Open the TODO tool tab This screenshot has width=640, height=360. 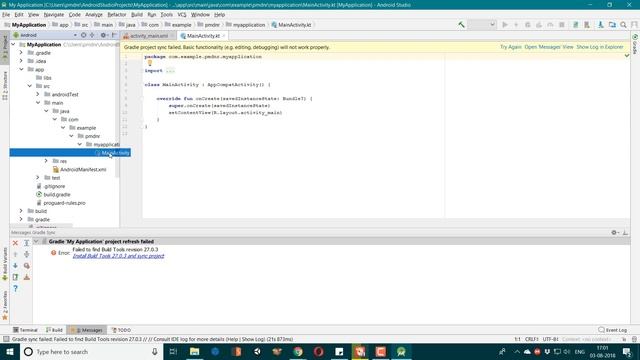tap(121, 330)
